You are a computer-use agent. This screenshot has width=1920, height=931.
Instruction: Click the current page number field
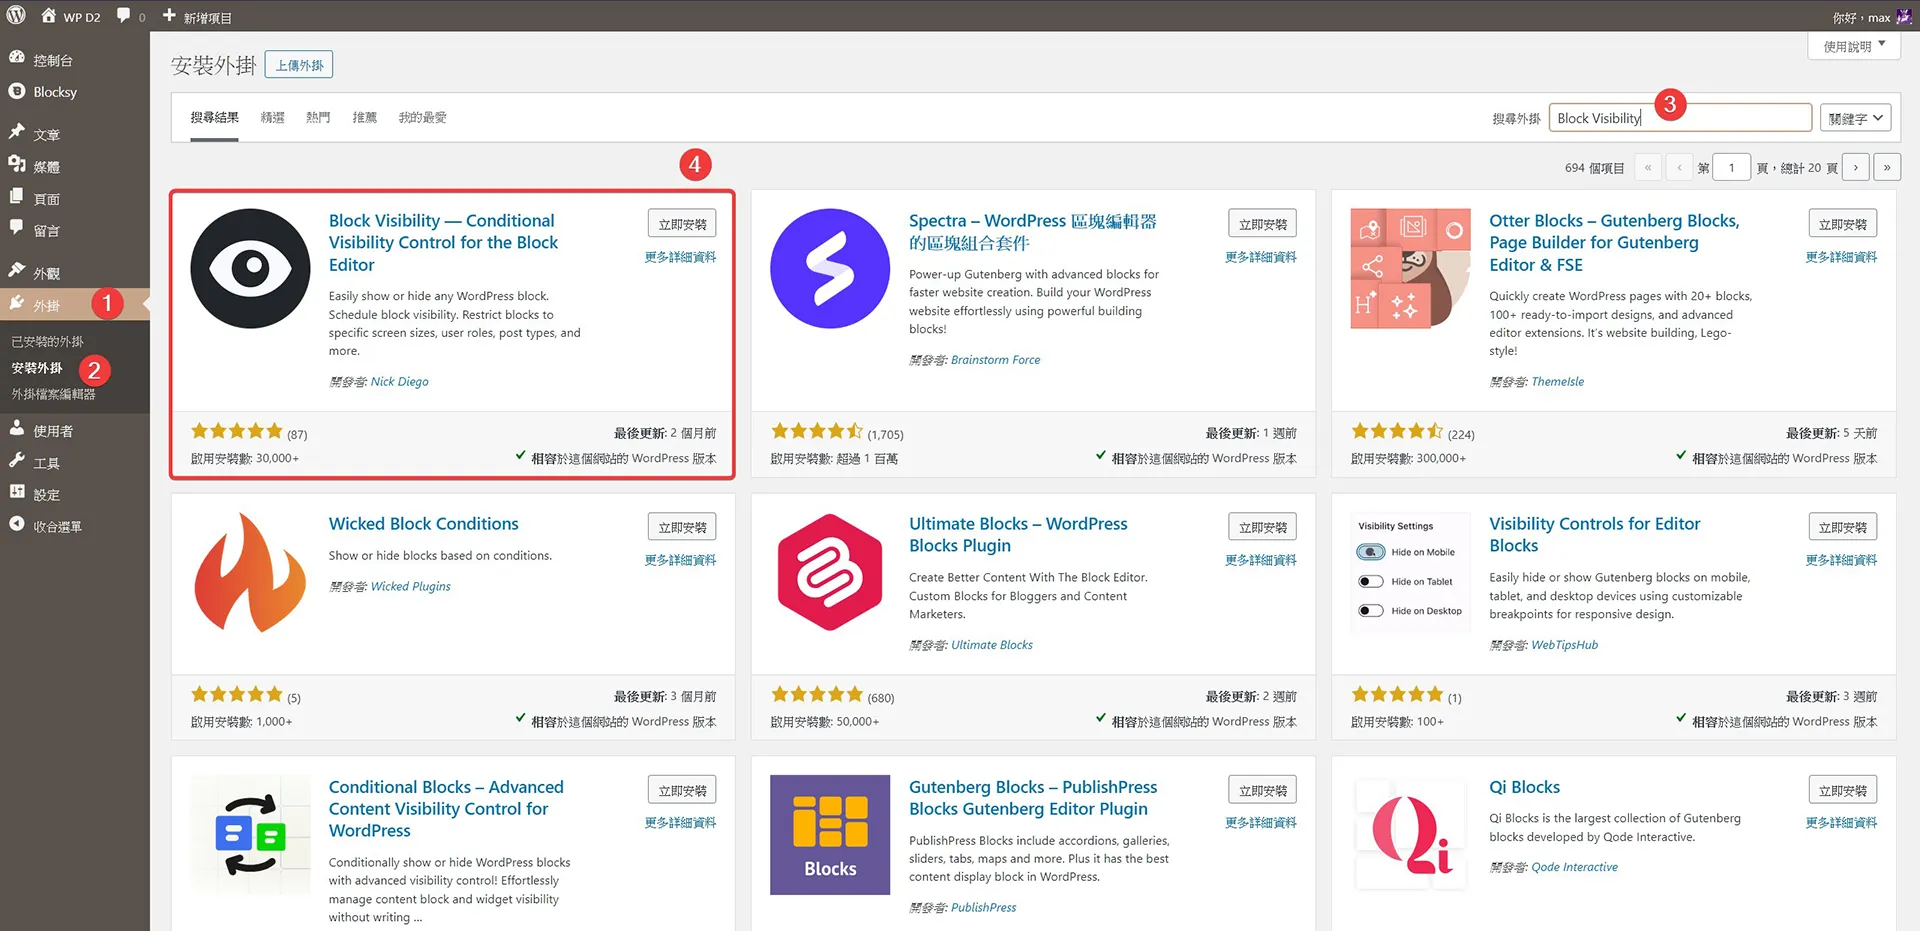pyautogui.click(x=1731, y=167)
